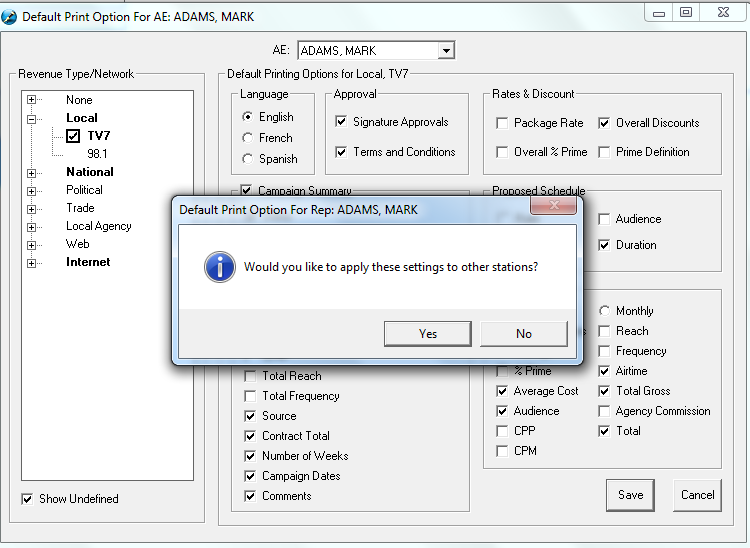Enable the Package Rate checkbox

tap(502, 123)
